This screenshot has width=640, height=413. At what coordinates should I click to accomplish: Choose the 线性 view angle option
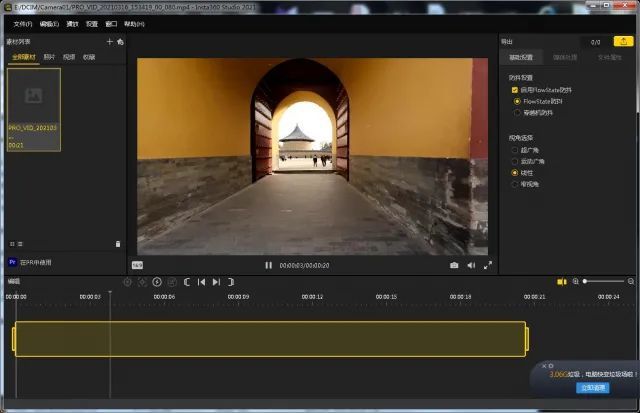517,172
